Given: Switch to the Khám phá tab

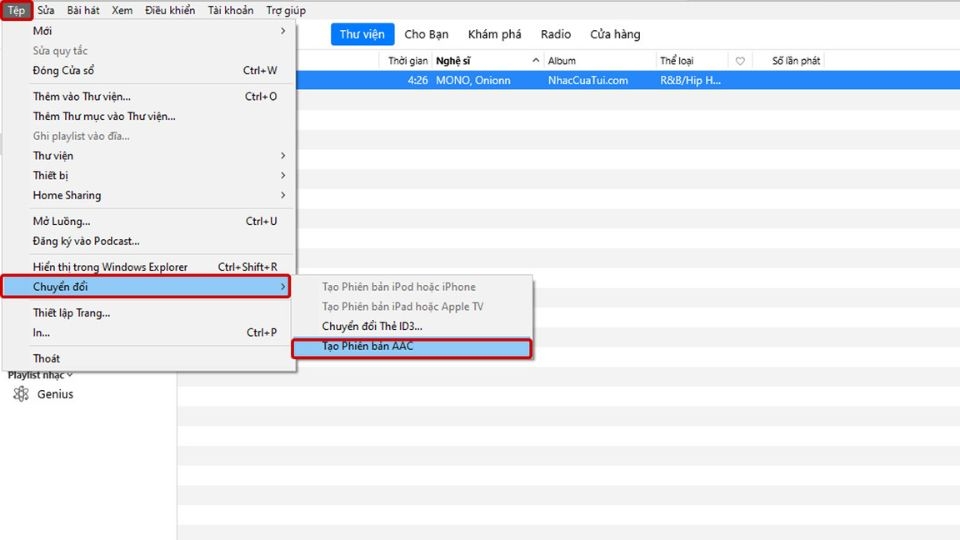Looking at the screenshot, I should [x=495, y=34].
